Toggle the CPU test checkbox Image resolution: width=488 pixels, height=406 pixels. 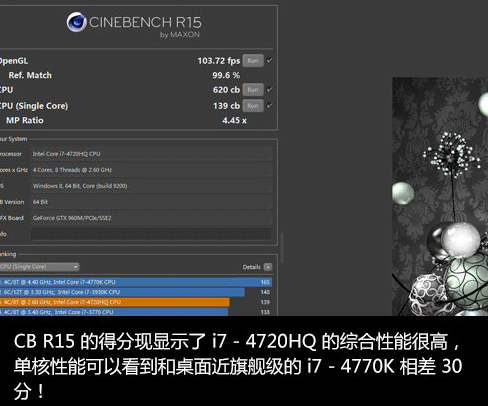click(270, 90)
